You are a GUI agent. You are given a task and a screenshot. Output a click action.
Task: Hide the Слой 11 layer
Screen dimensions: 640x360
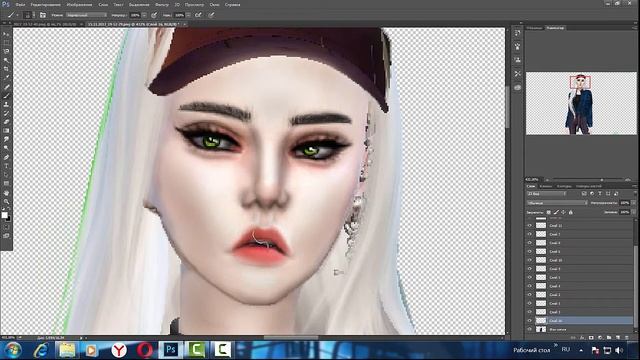530,225
